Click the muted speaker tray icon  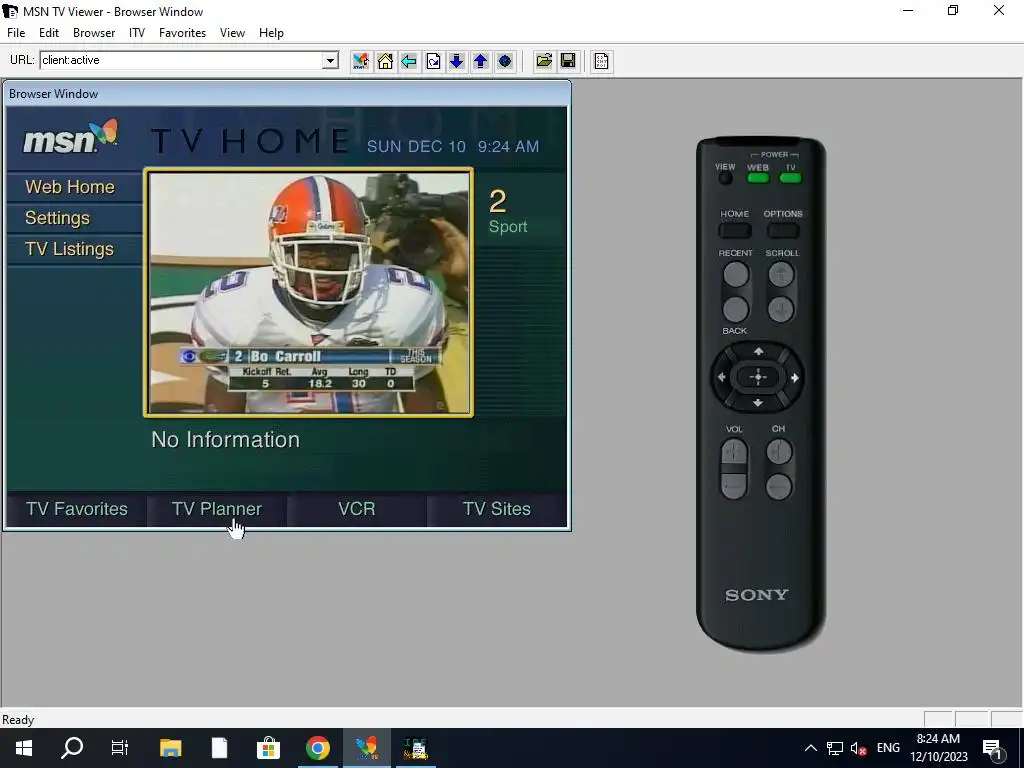pos(858,748)
